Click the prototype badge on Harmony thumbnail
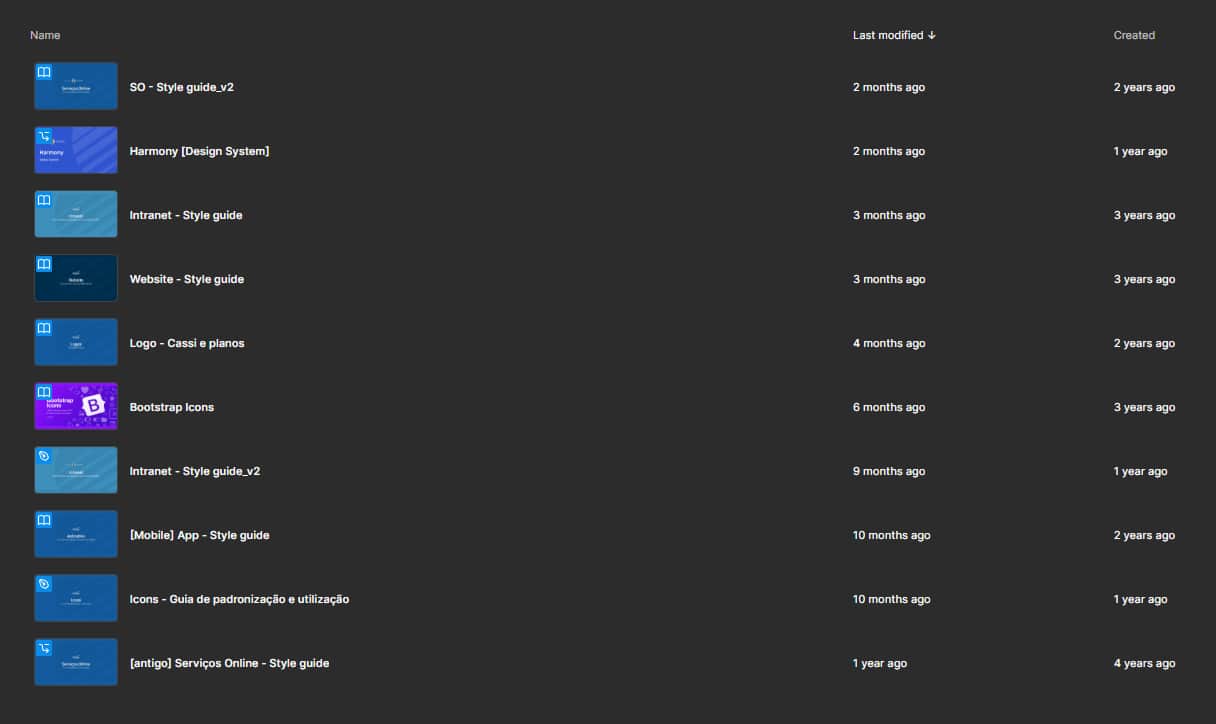 click(43, 136)
